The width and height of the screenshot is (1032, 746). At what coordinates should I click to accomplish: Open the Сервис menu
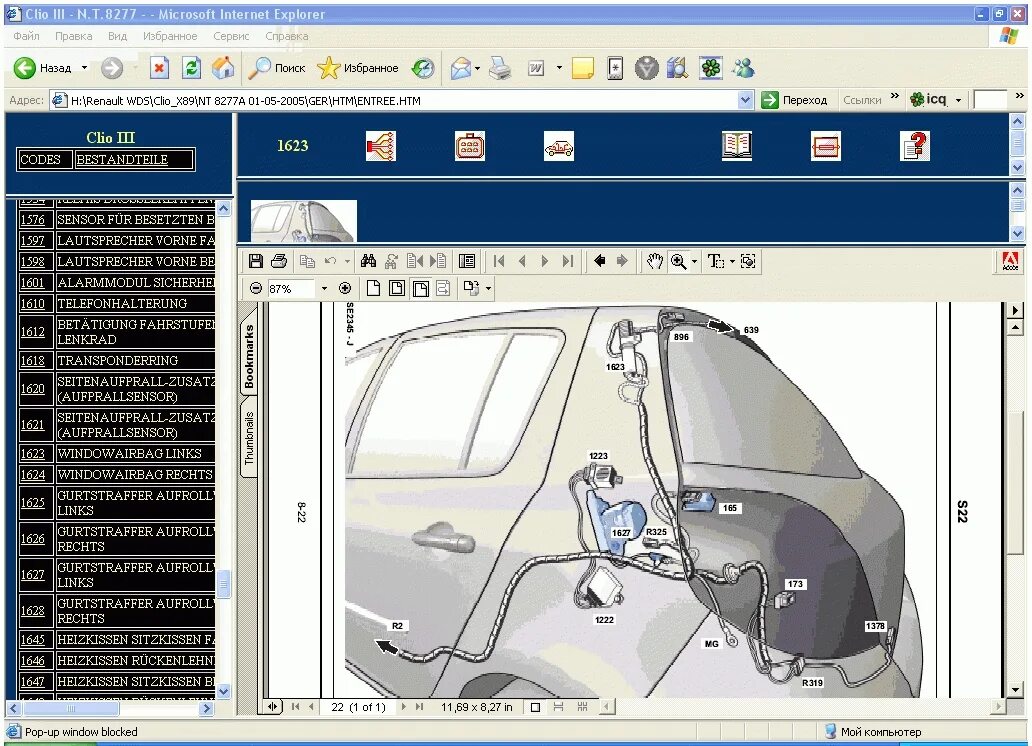231,36
